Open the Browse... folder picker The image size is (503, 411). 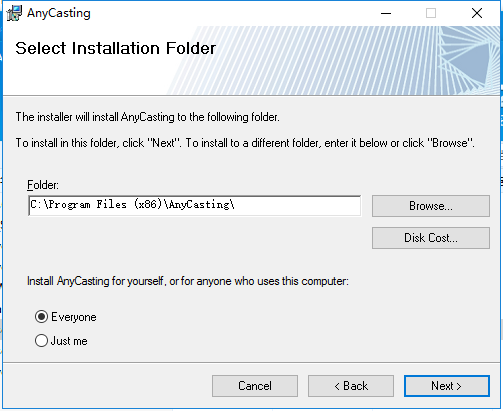pos(431,206)
